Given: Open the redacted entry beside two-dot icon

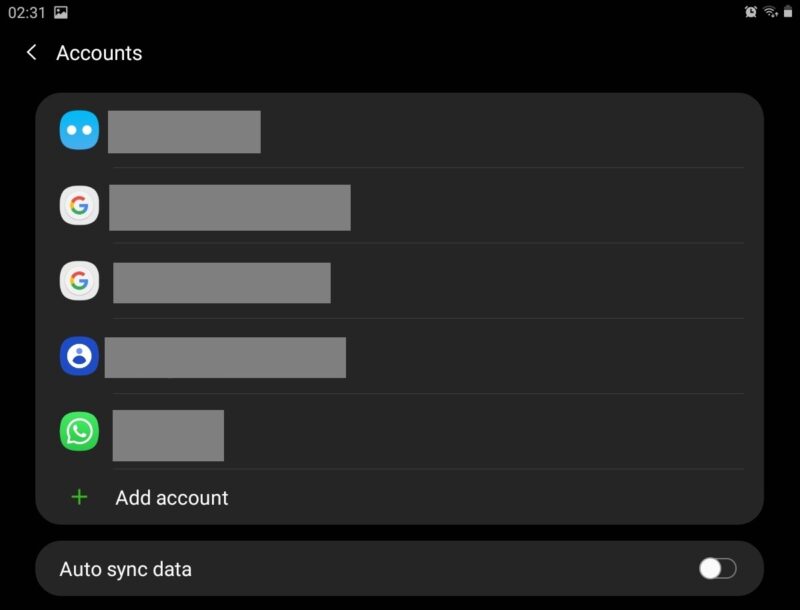Looking at the screenshot, I should [x=184, y=132].
